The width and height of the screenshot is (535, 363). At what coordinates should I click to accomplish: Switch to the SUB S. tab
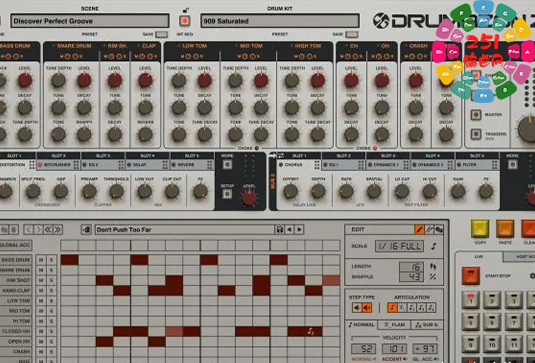click(x=427, y=325)
